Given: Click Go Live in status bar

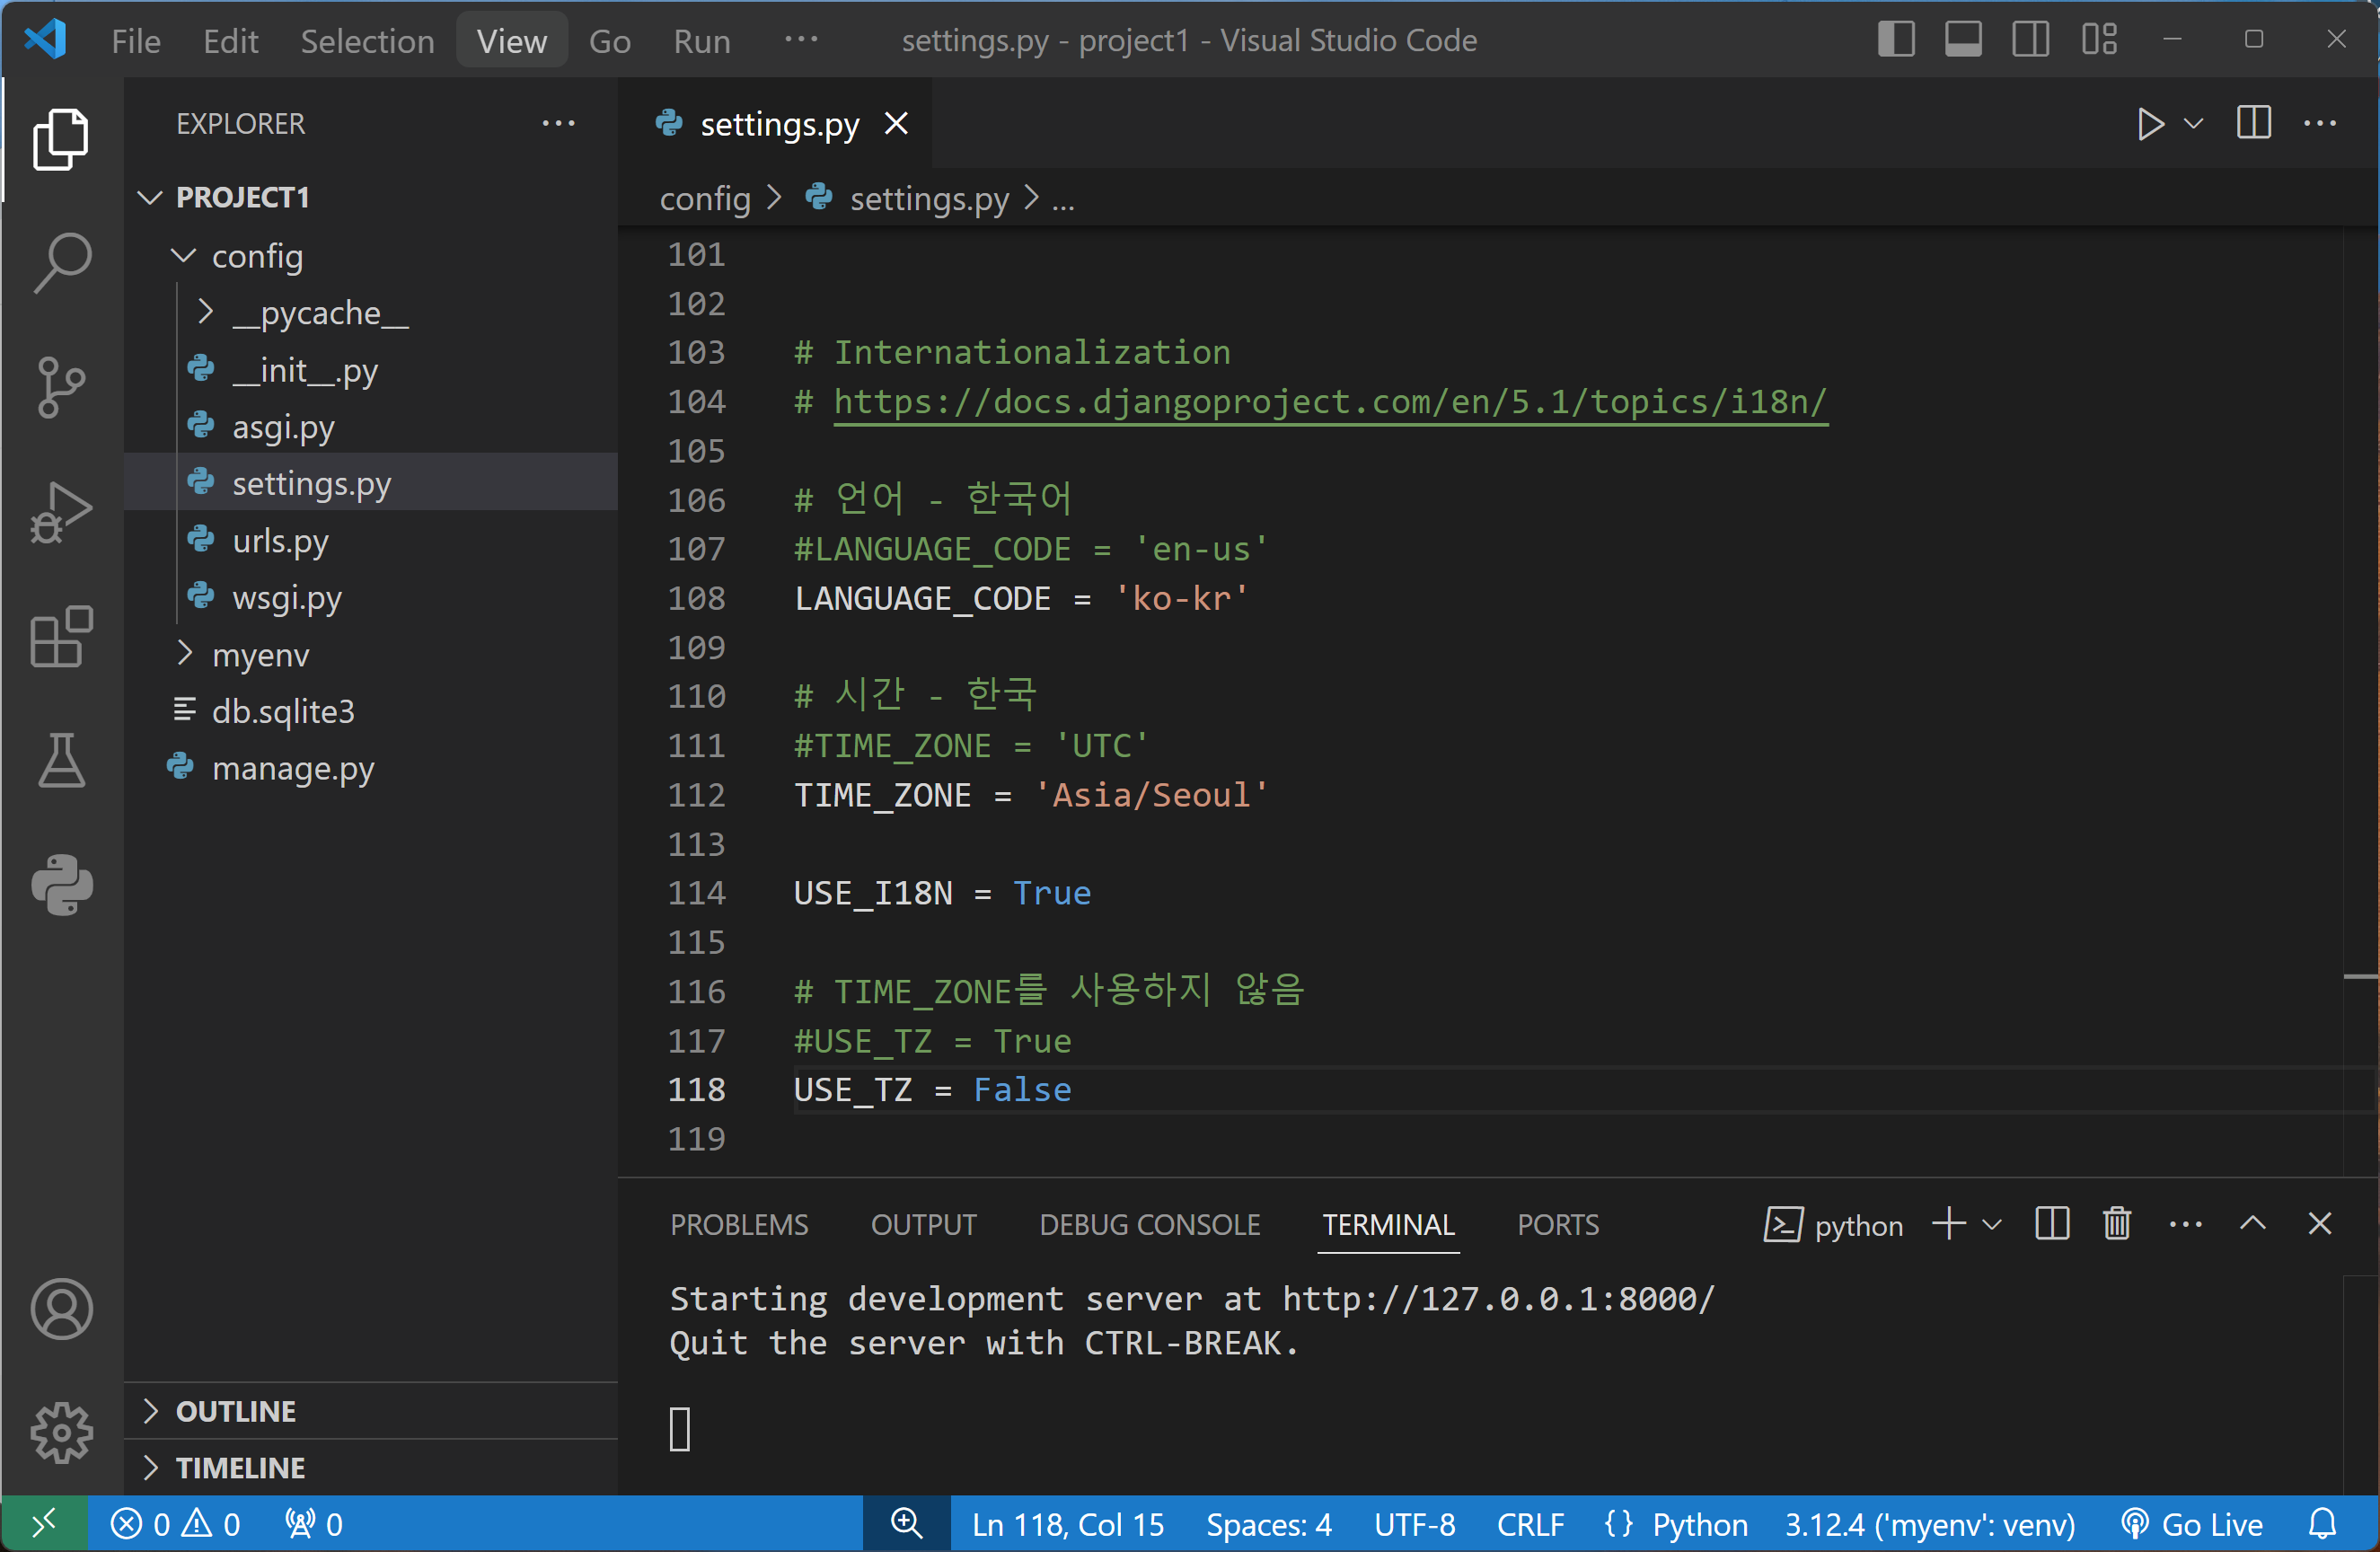Looking at the screenshot, I should coord(2194,1524).
